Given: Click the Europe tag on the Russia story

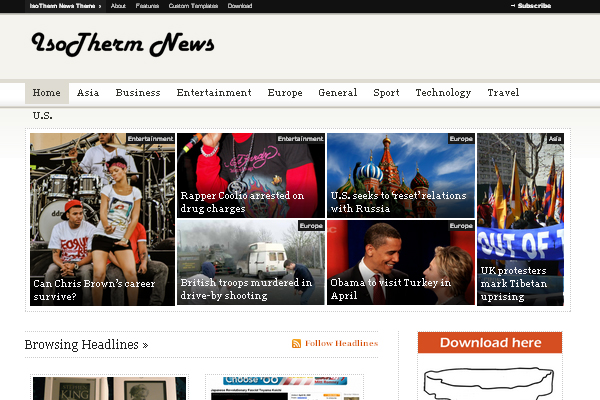Looking at the screenshot, I should (x=461, y=139).
